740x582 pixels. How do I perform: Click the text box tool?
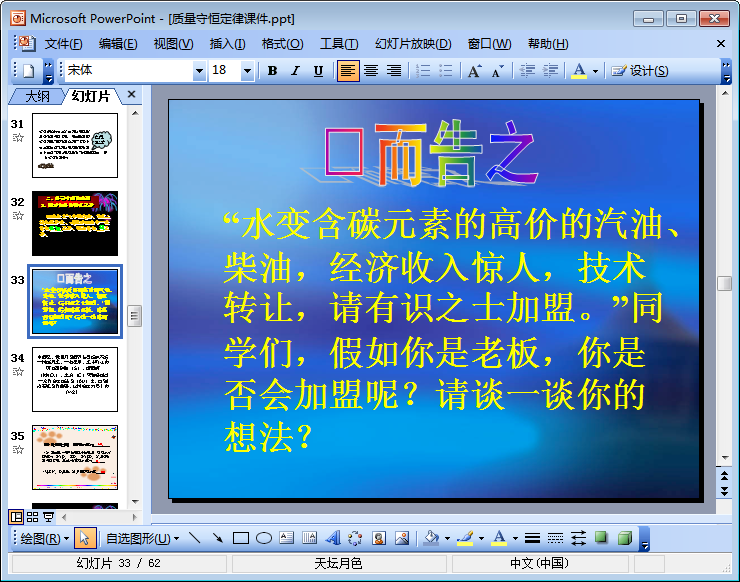(x=287, y=538)
